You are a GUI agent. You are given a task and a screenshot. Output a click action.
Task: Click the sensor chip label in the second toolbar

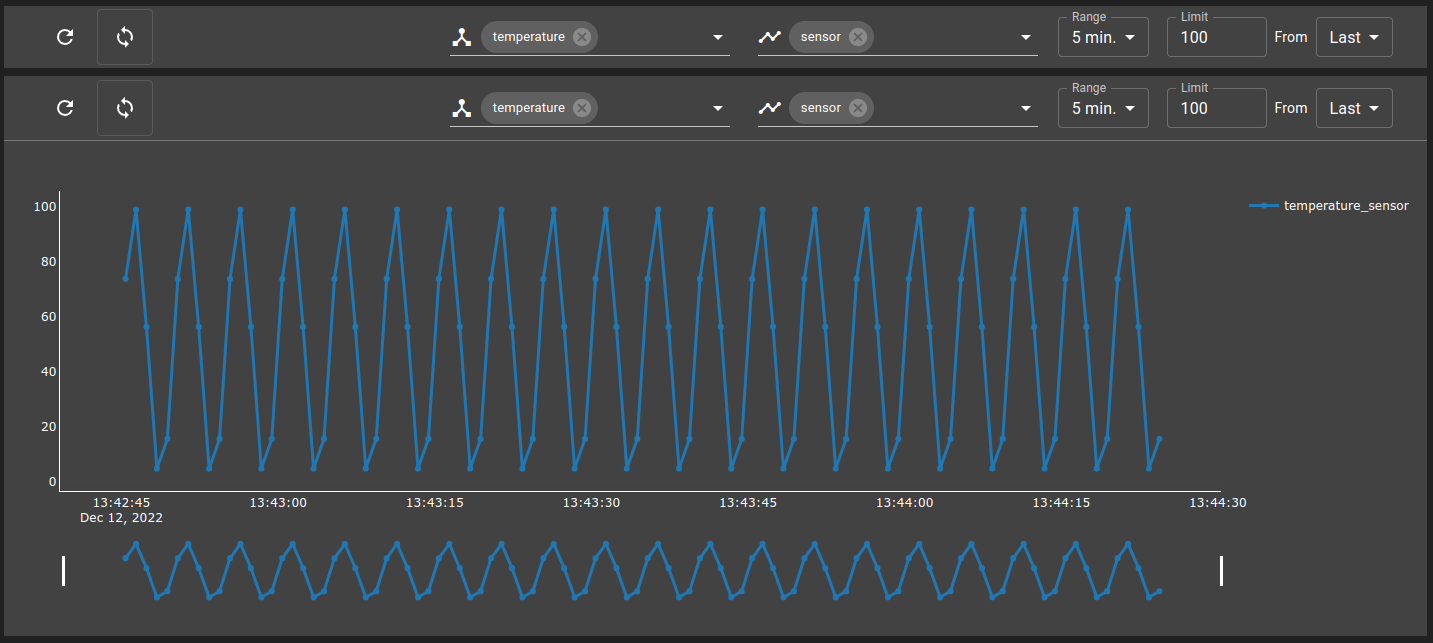(x=821, y=108)
